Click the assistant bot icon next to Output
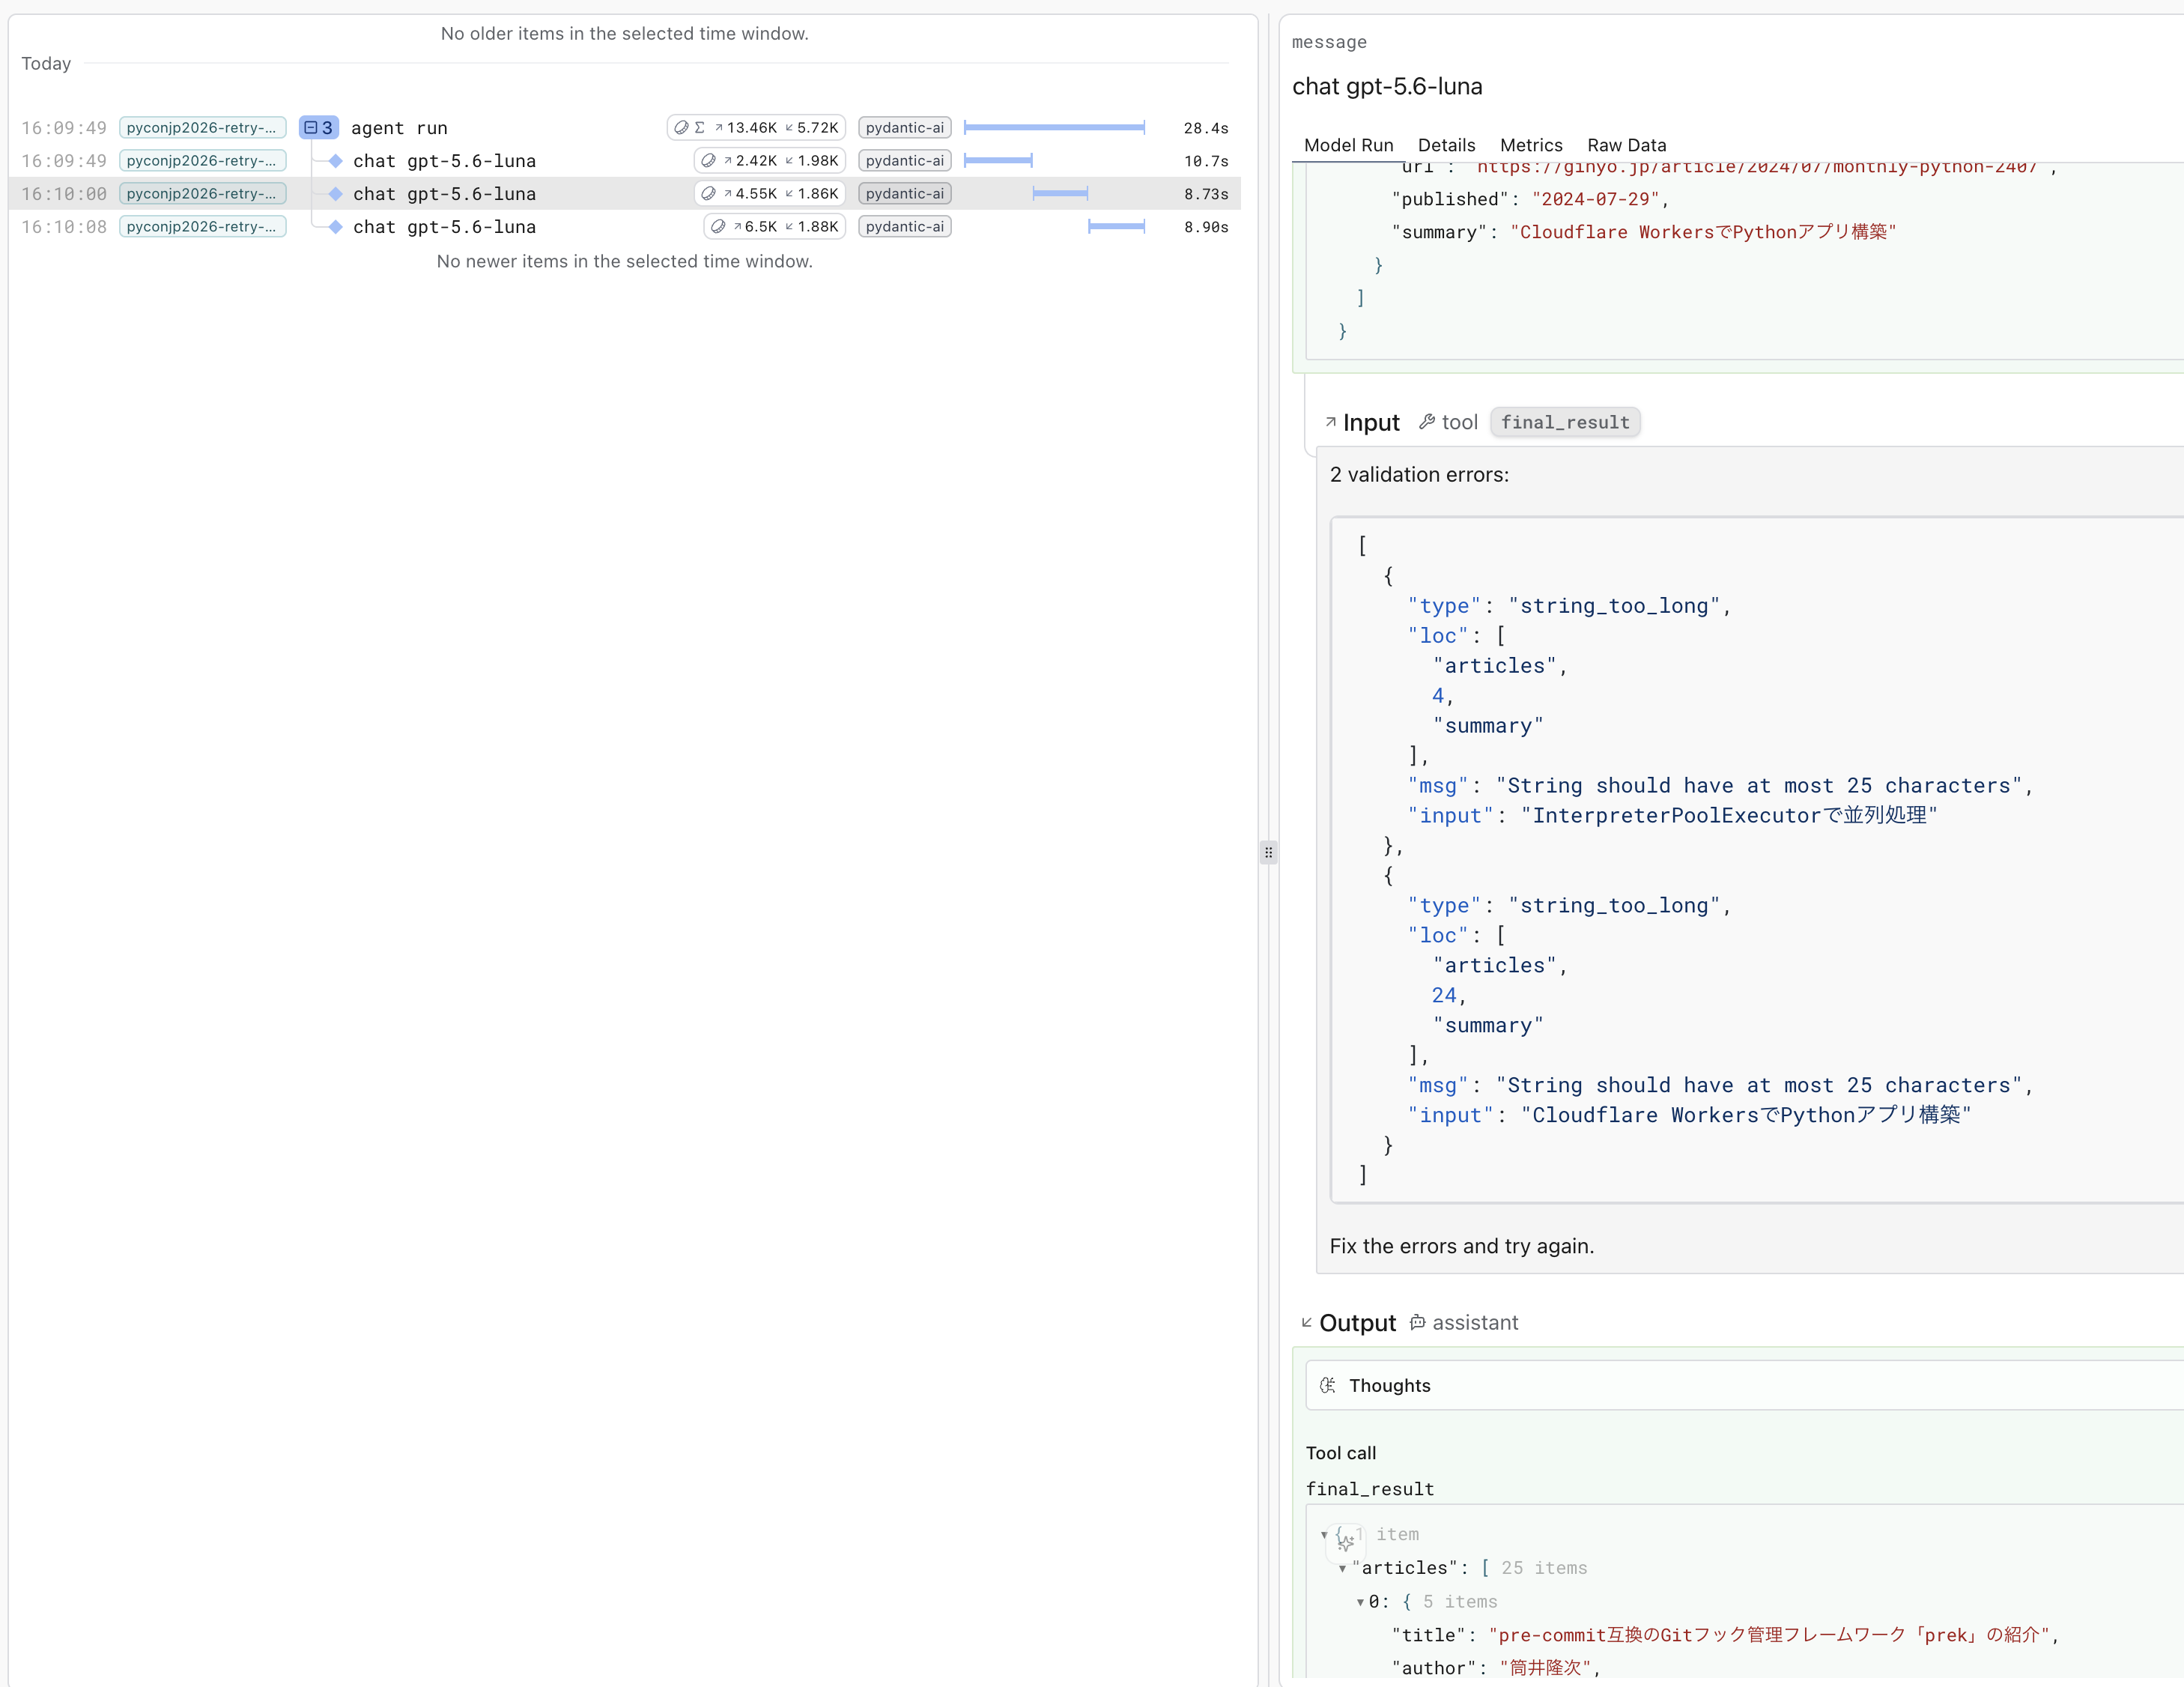 1417,1323
